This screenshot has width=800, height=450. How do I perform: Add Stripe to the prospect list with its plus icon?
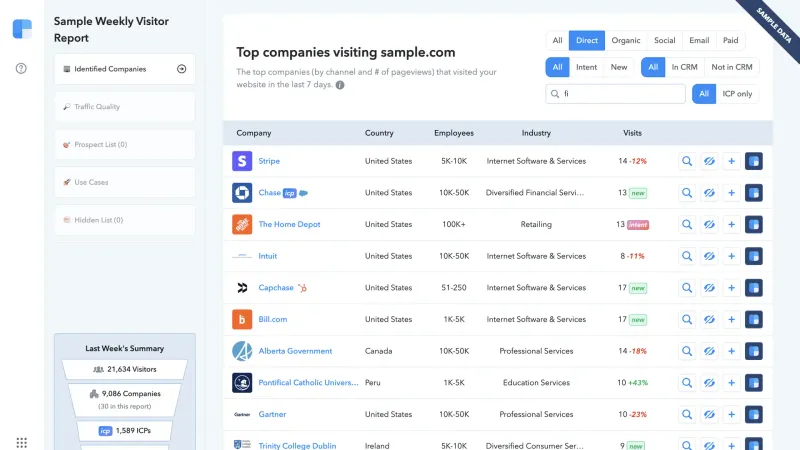(731, 161)
